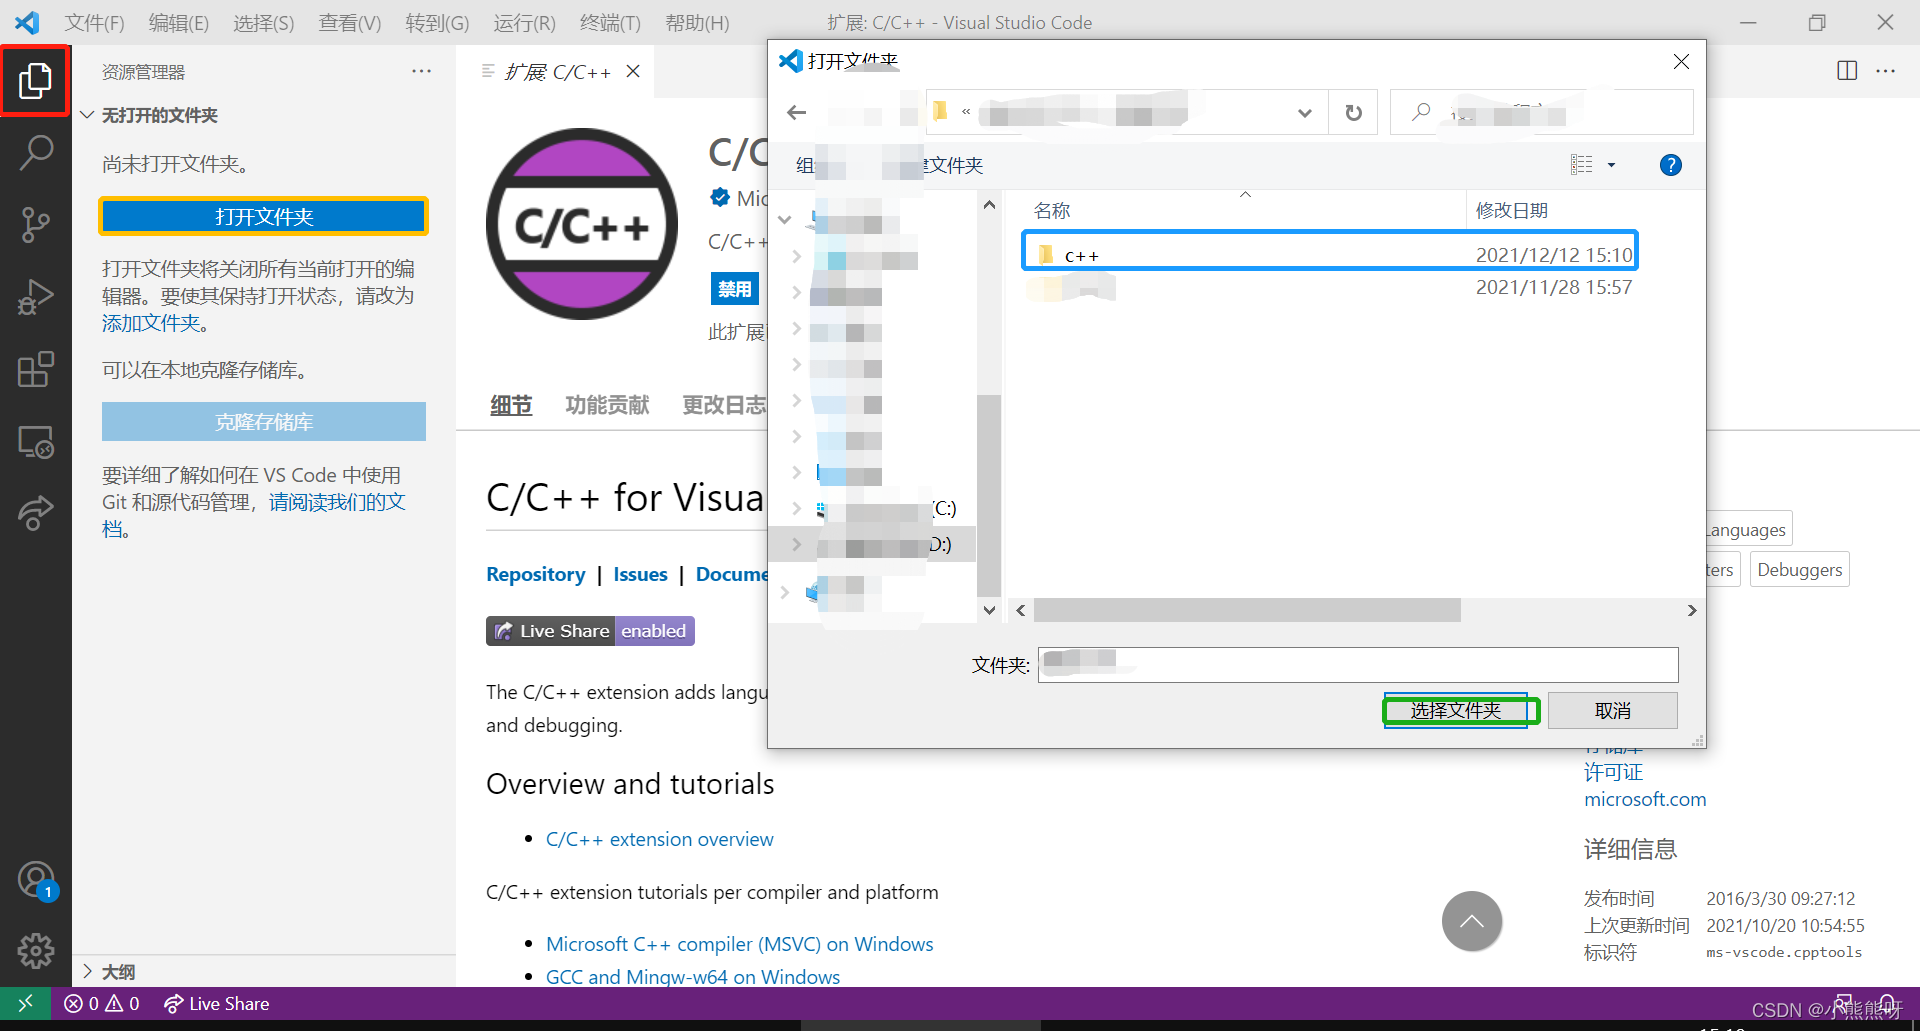The height and width of the screenshot is (1031, 1920).
Task: Click the Debuggers category tag
Action: click(x=1799, y=569)
